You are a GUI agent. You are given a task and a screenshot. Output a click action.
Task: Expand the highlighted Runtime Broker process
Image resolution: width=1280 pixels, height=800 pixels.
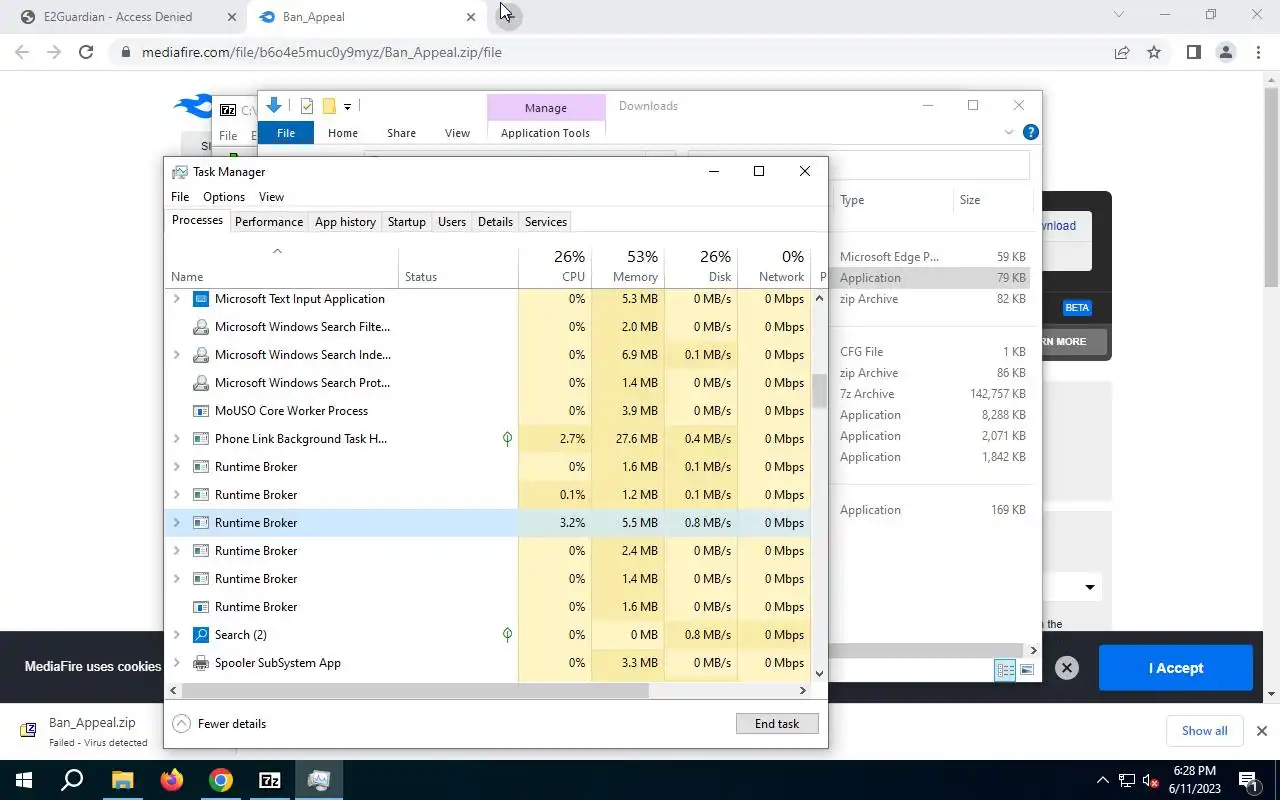coord(177,523)
